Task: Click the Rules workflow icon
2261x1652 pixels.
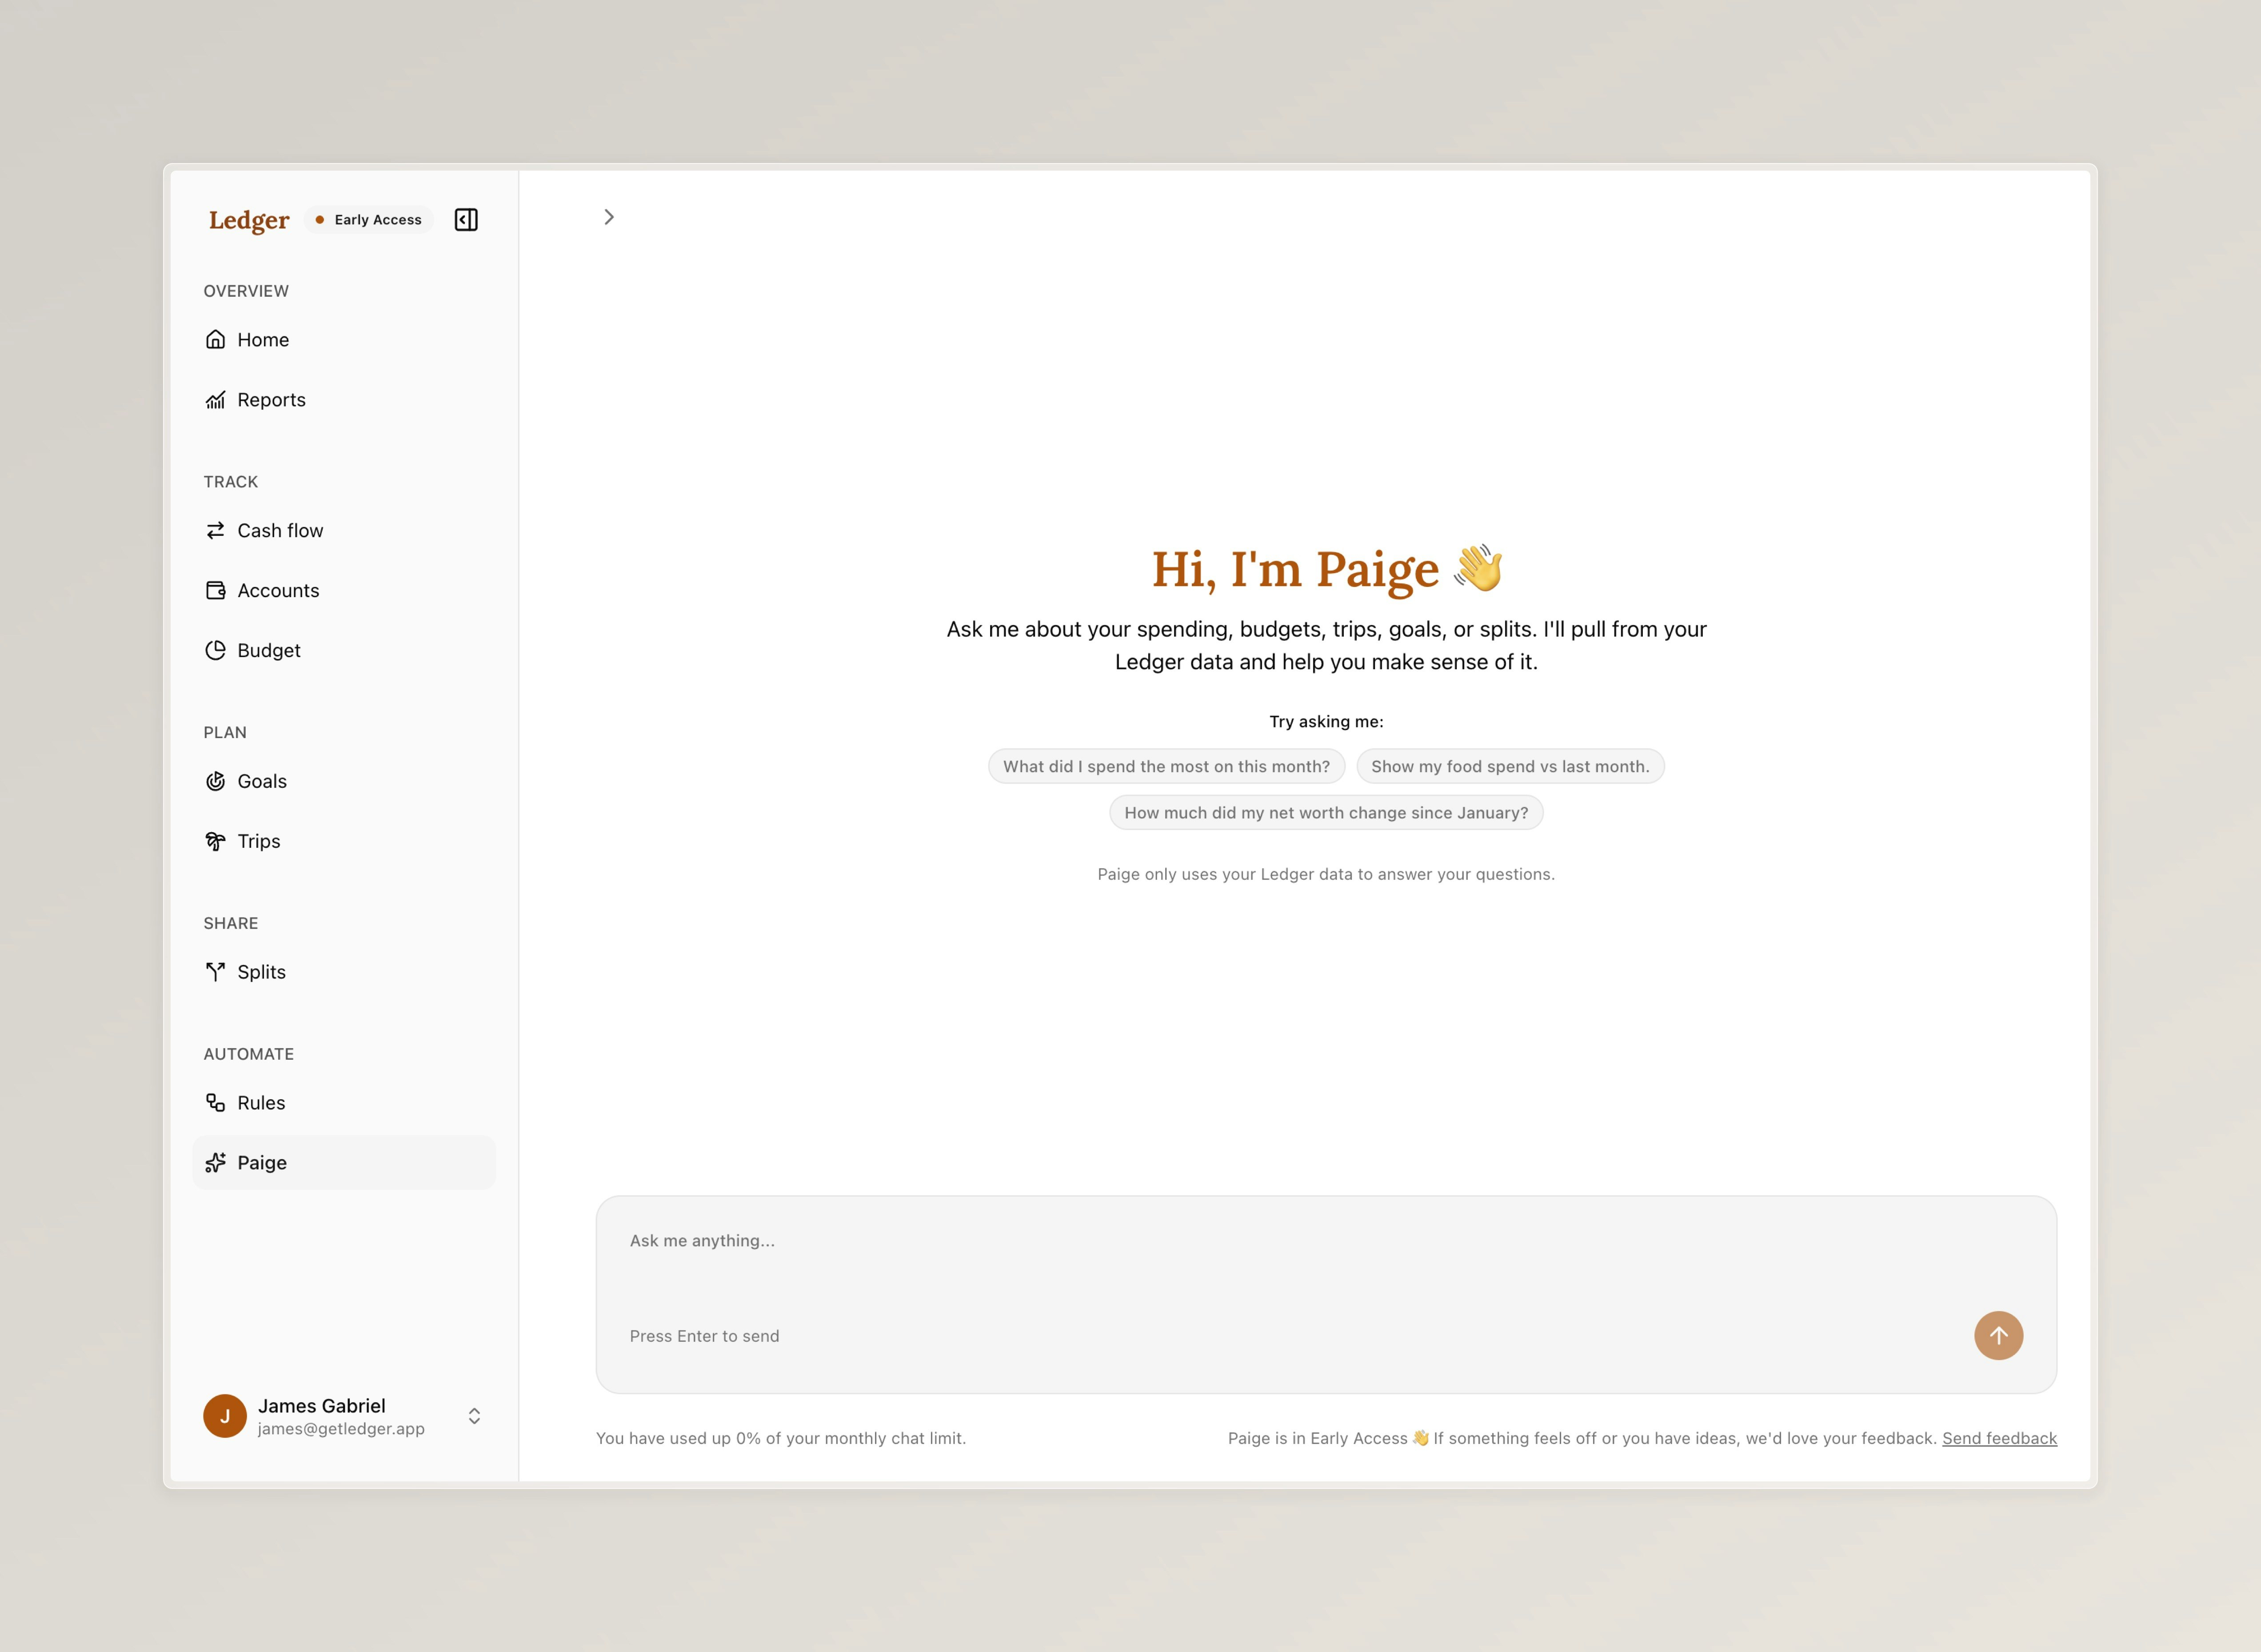Action: (x=215, y=1103)
